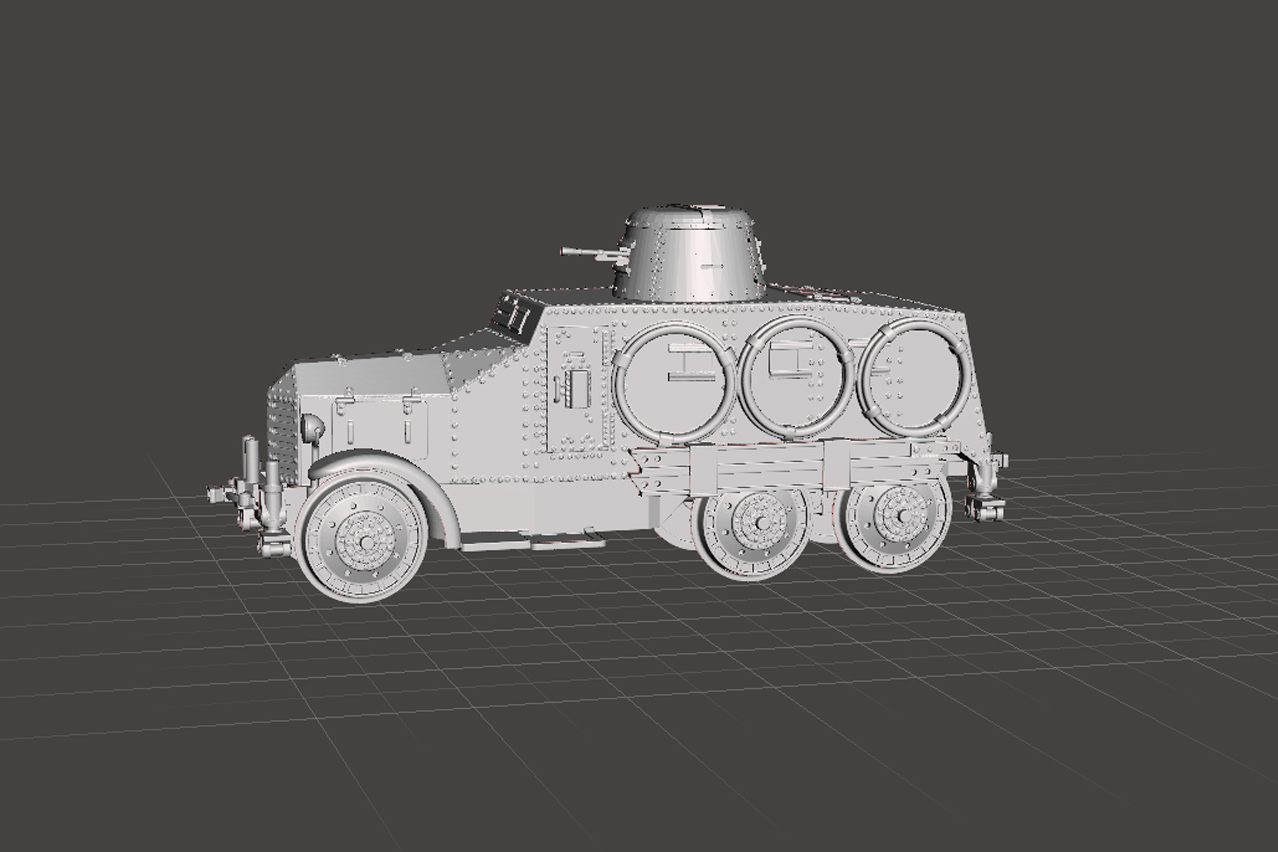Click the middle circular ring on hull

tap(797, 378)
